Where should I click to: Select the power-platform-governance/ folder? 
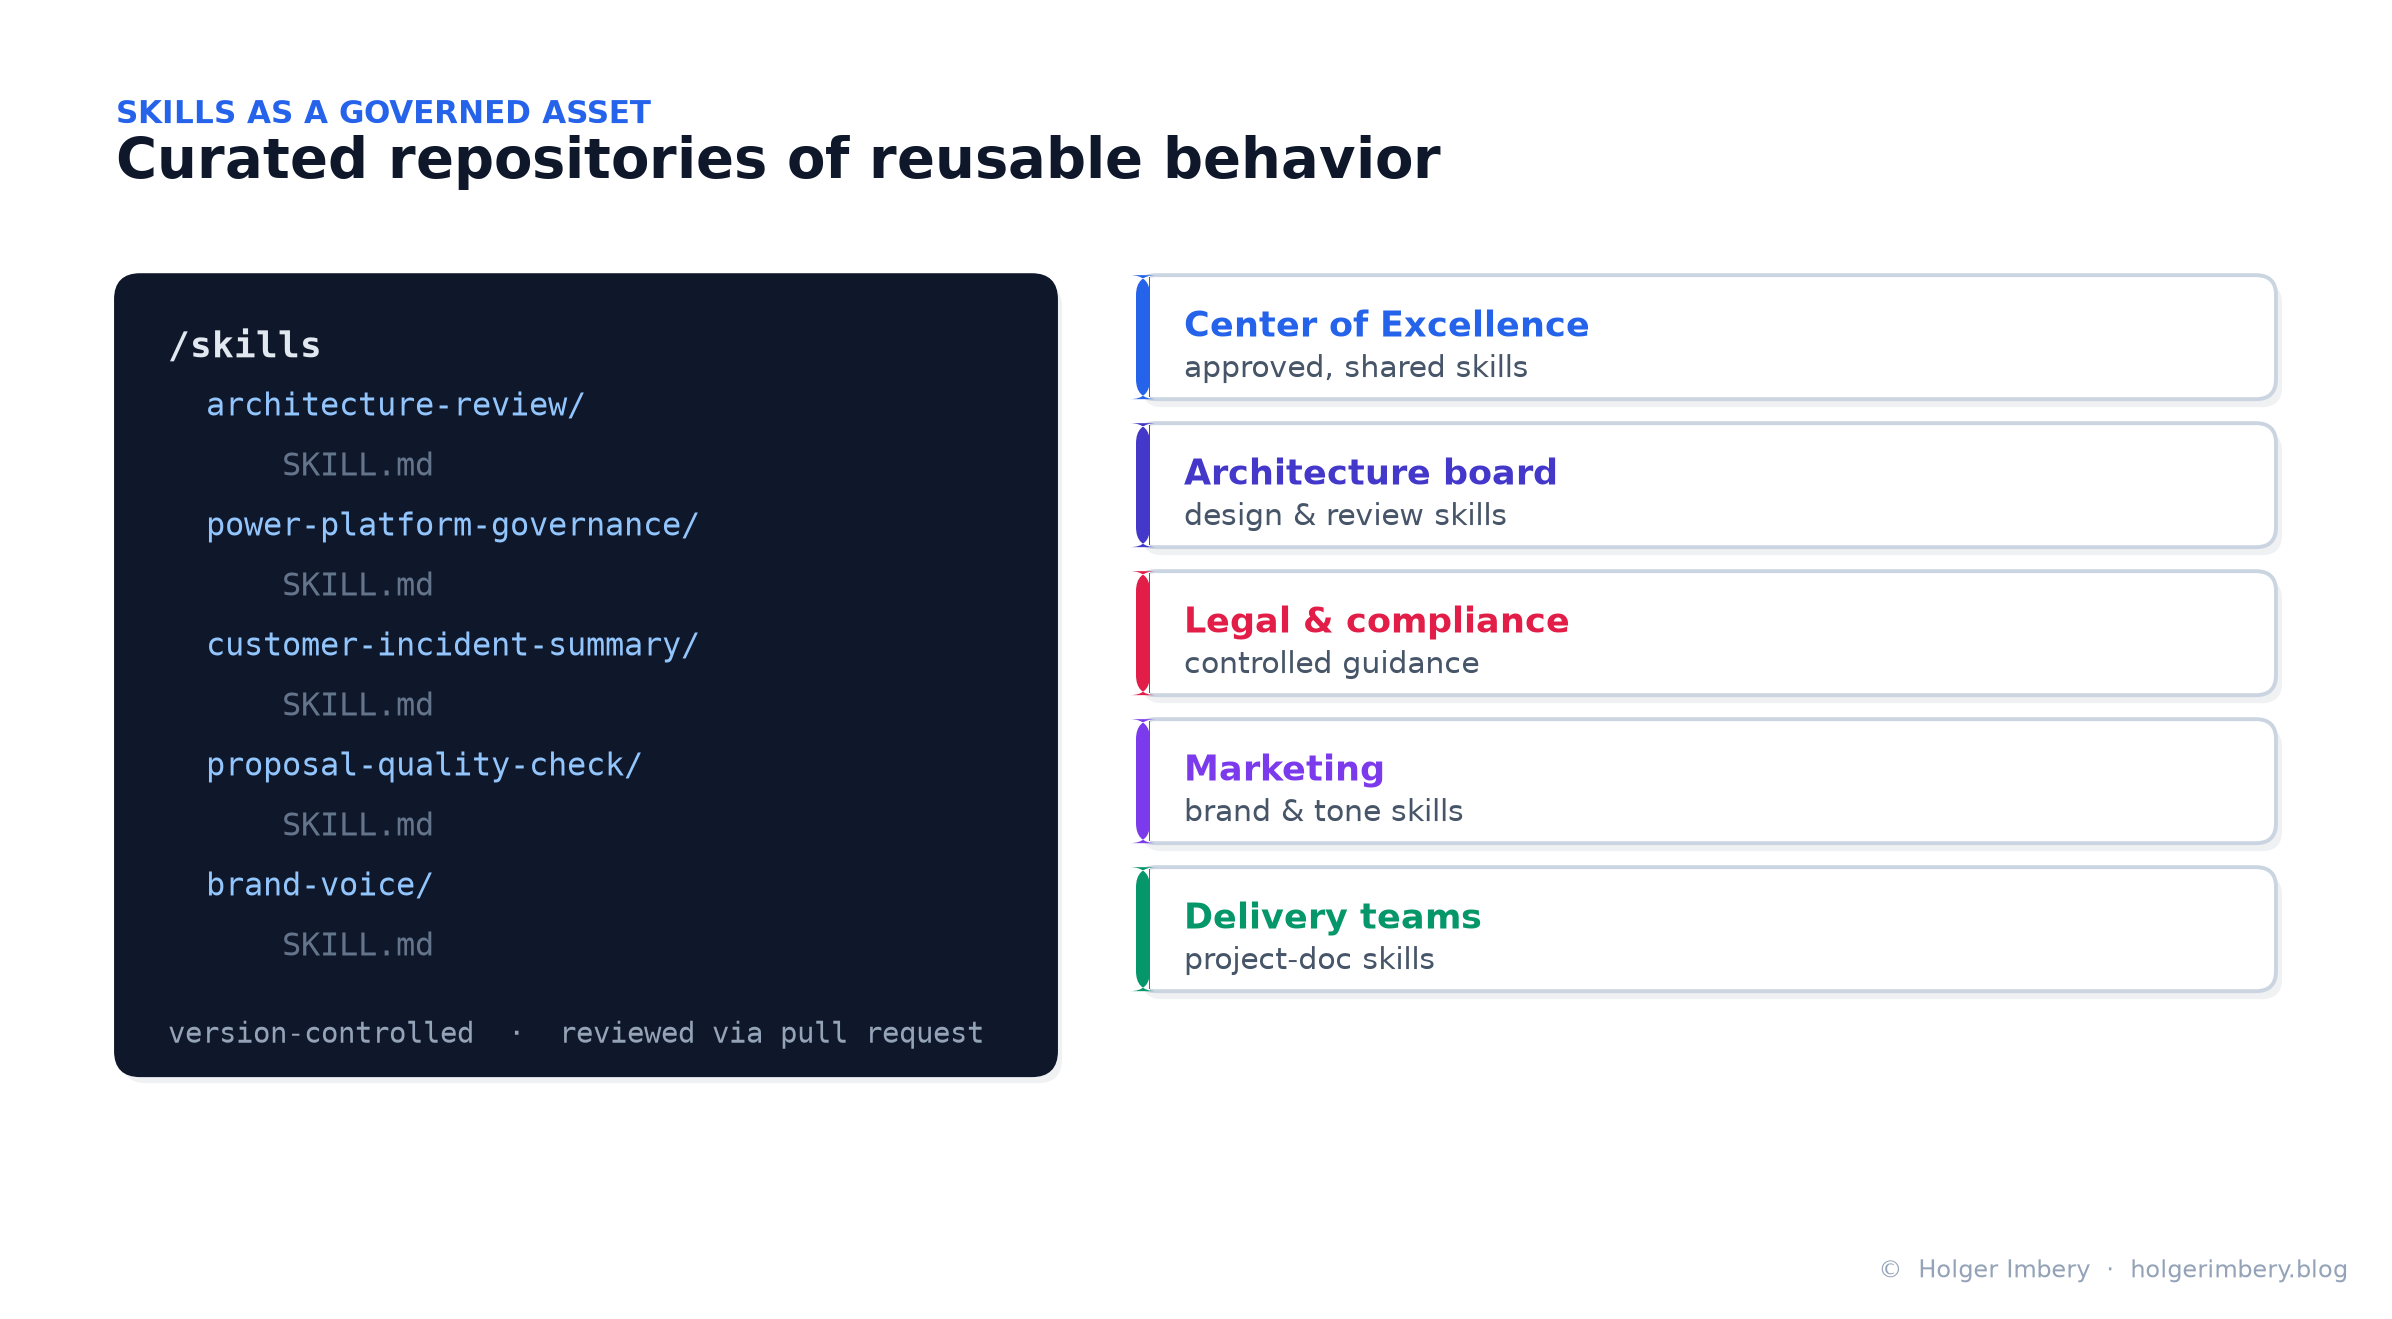452,525
